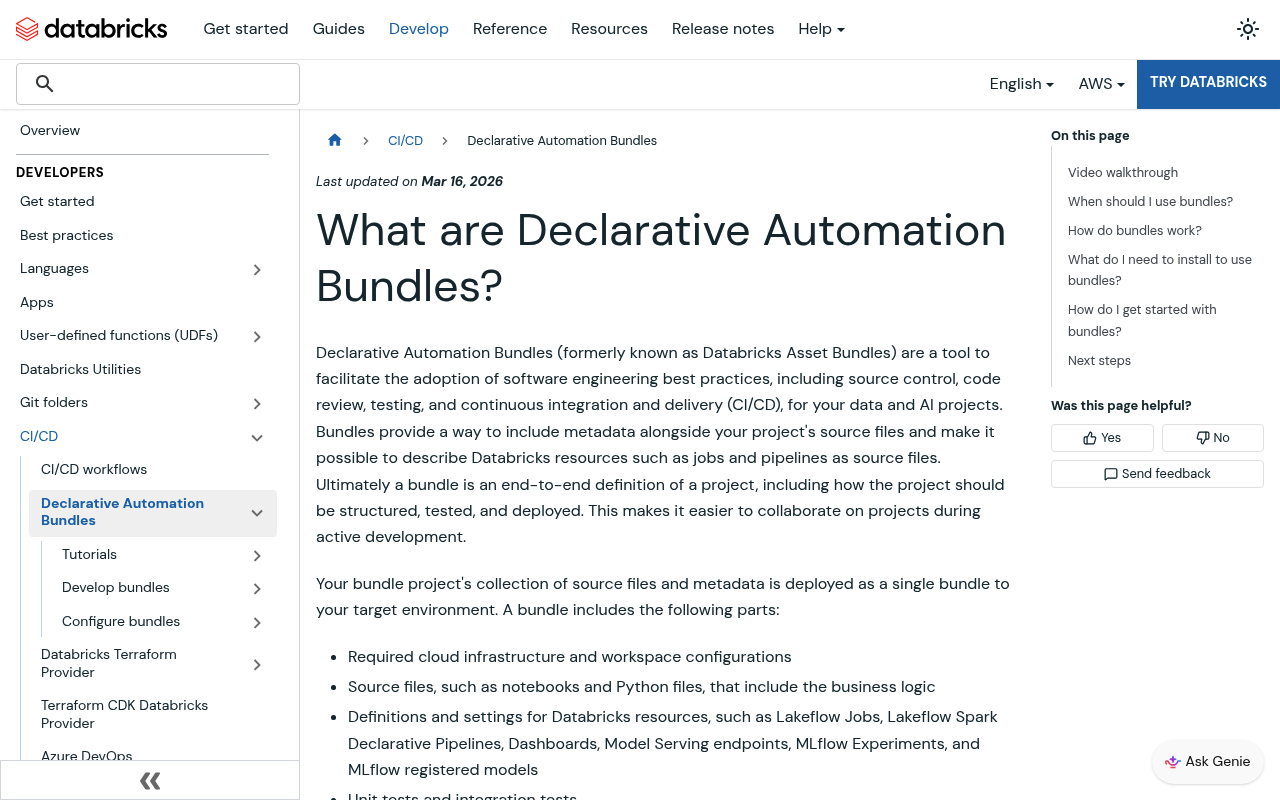Click the search magnifier icon

pyautogui.click(x=44, y=84)
